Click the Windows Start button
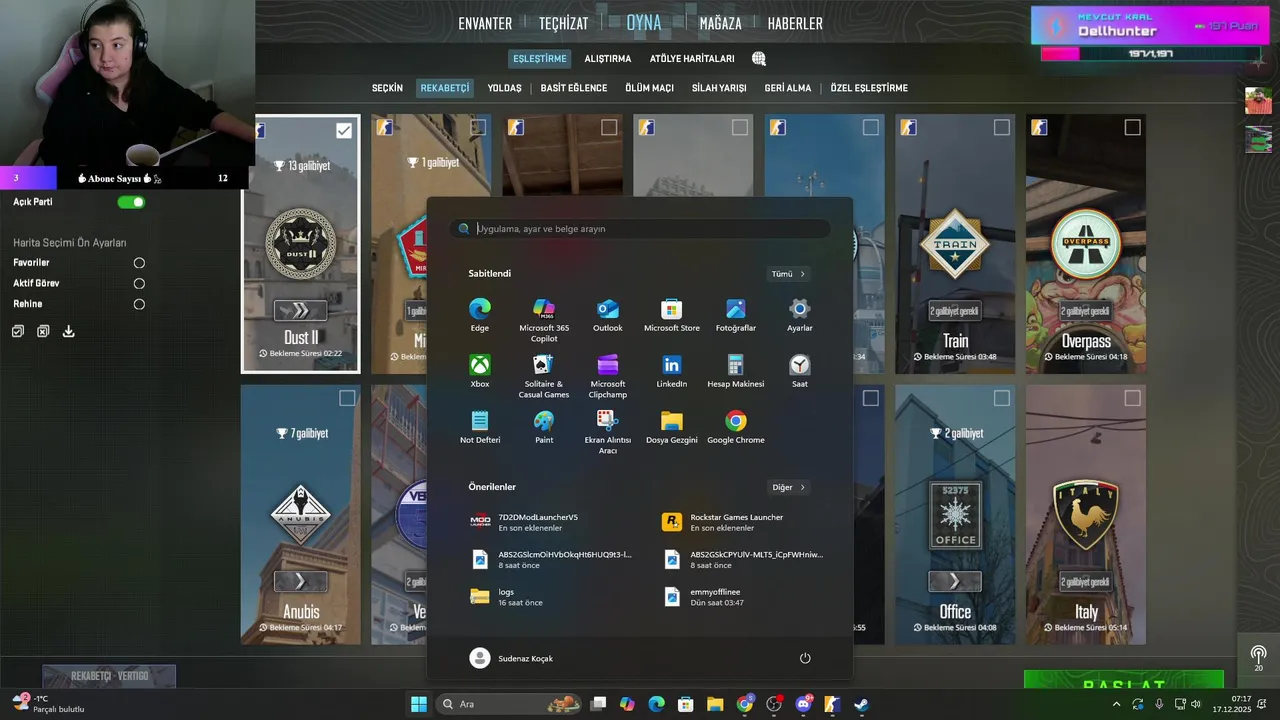Viewport: 1280px width, 720px height. pyautogui.click(x=419, y=704)
